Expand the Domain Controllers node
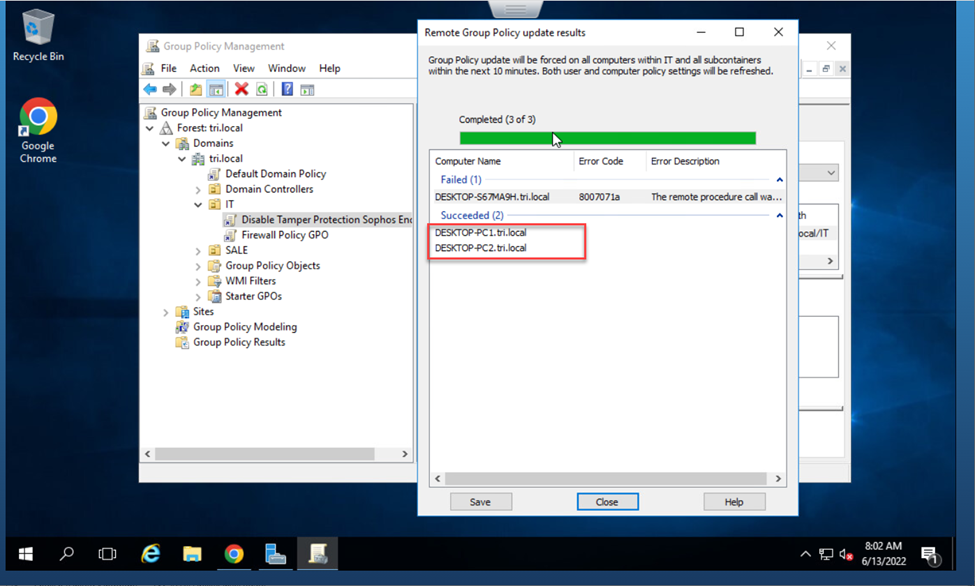The width and height of the screenshot is (975, 586). coord(198,190)
